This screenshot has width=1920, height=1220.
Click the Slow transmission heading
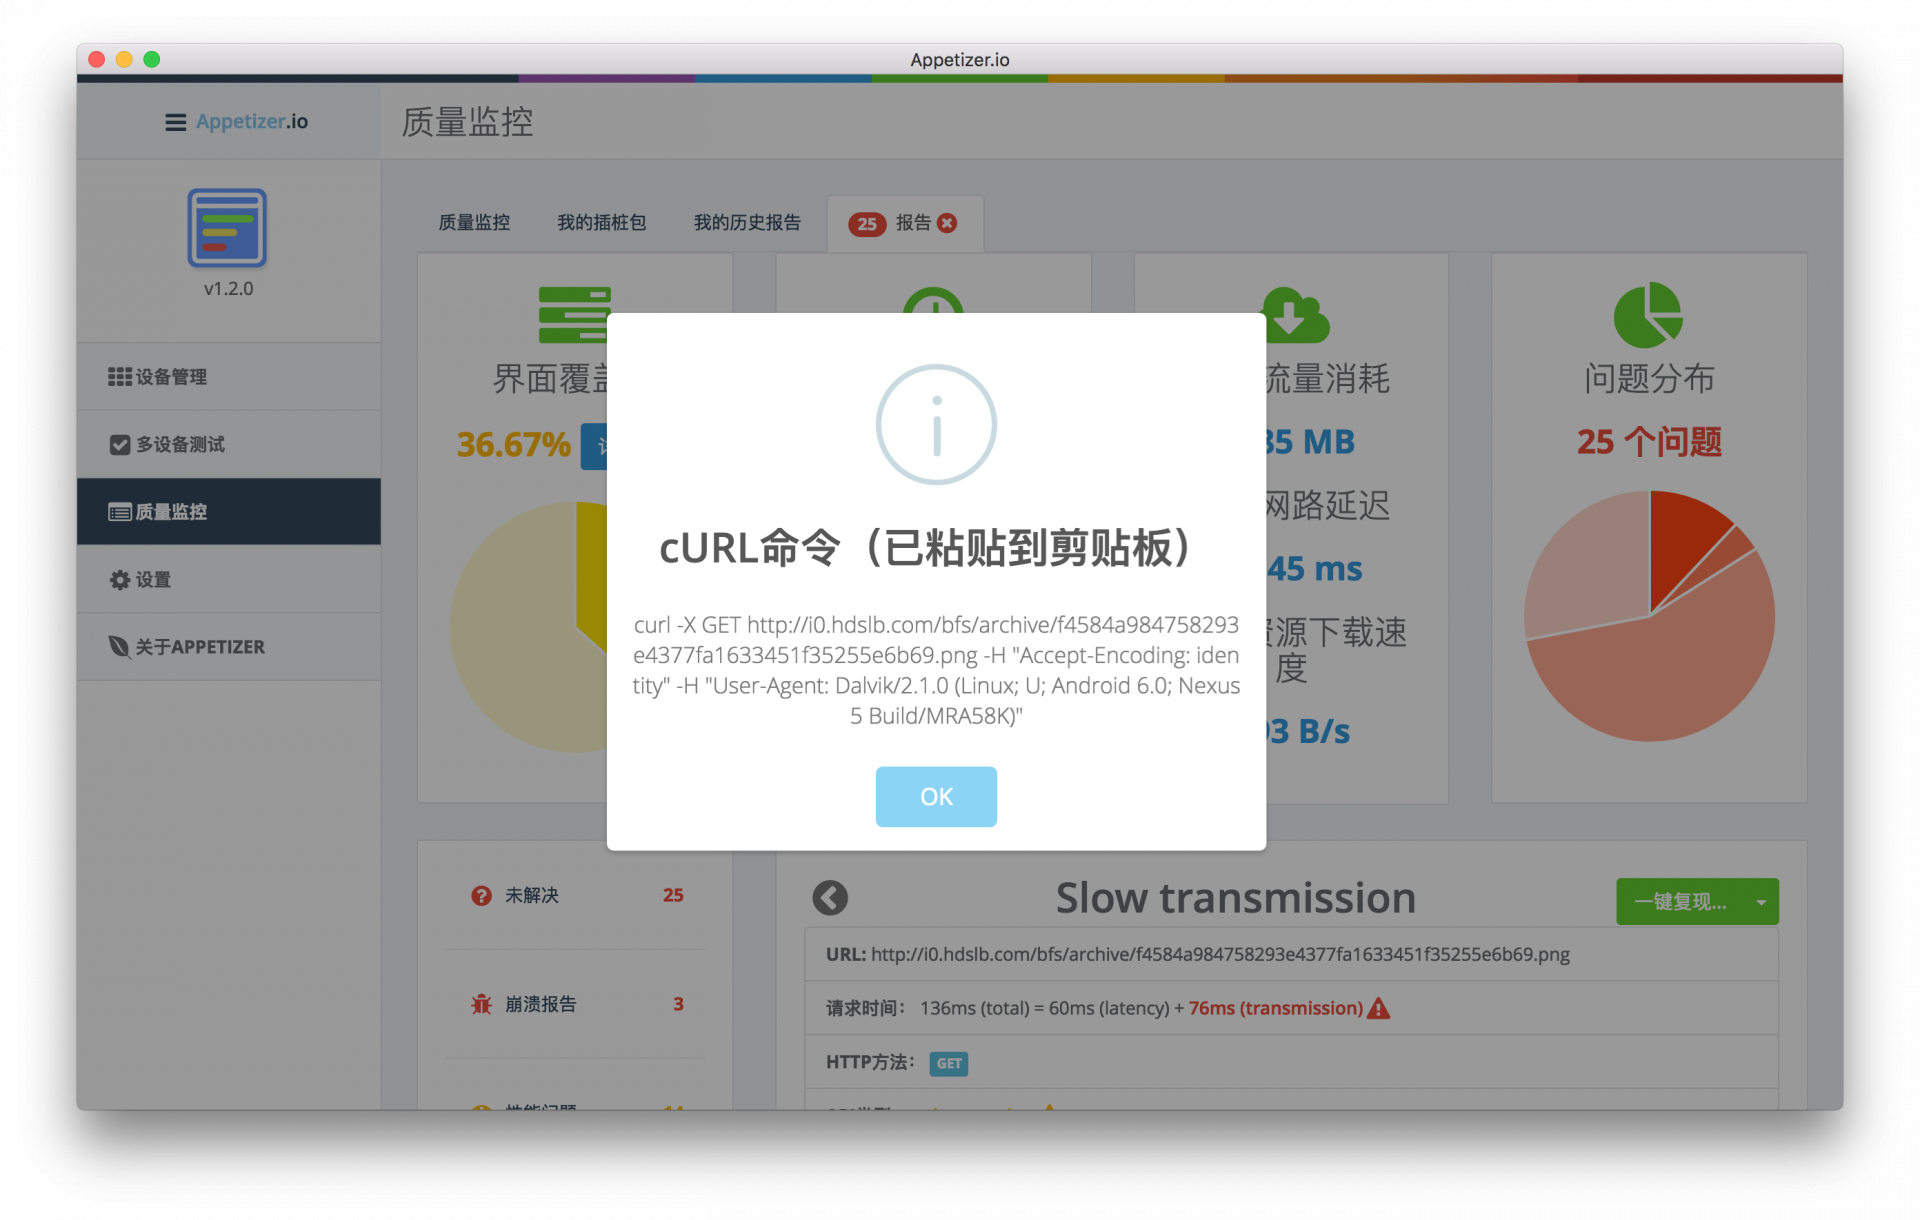1235,898
